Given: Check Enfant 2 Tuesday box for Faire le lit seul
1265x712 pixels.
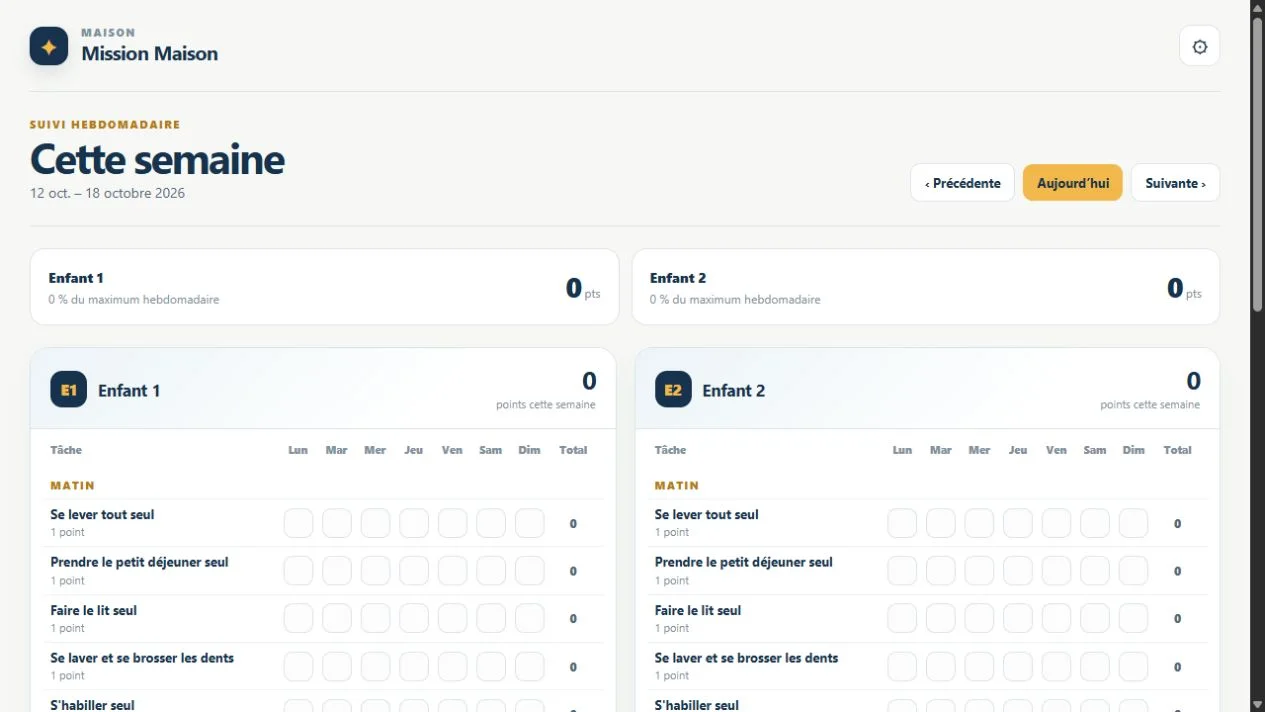Looking at the screenshot, I should pyautogui.click(x=940, y=619).
